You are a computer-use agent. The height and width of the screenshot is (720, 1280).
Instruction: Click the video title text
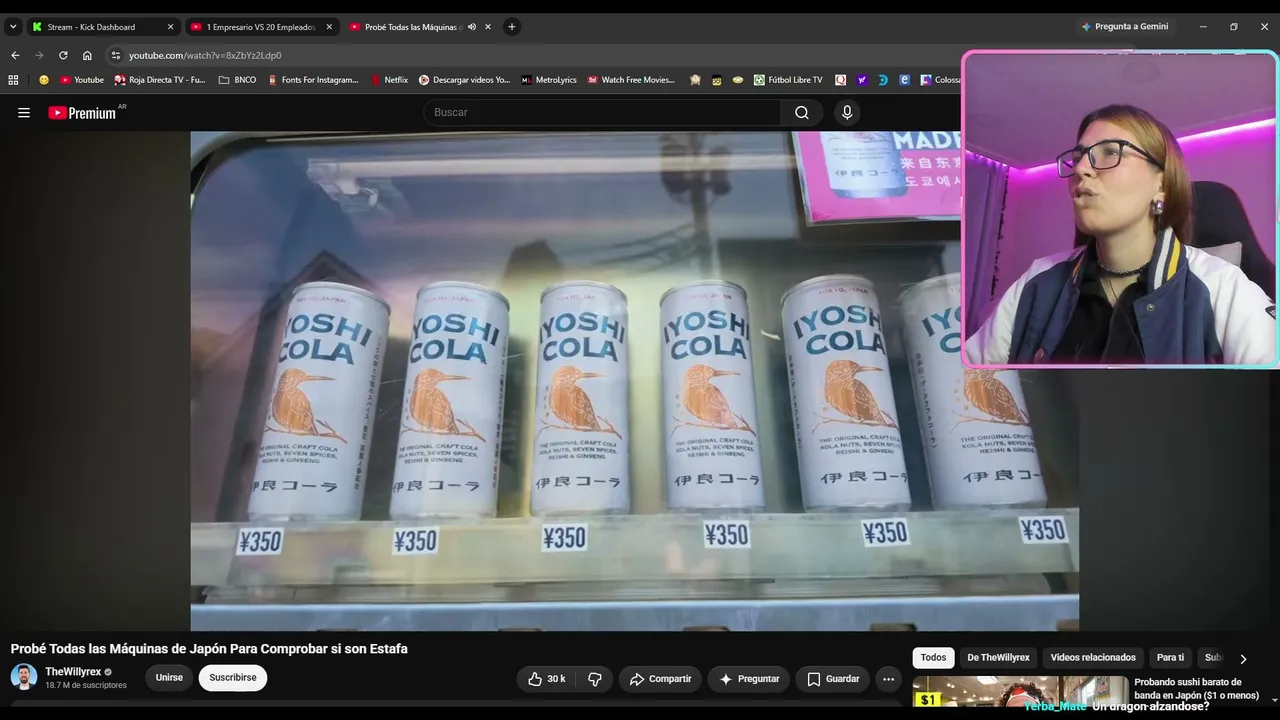point(209,649)
